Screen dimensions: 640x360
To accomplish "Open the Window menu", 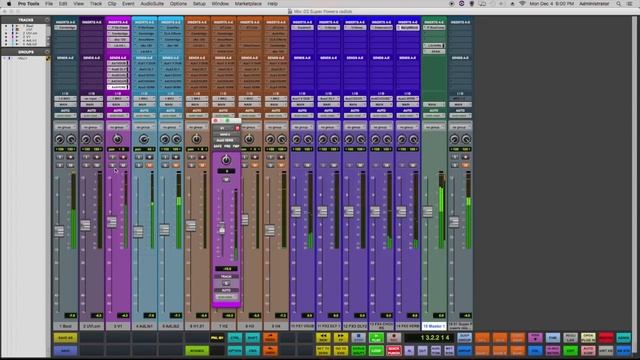I will [220, 4].
